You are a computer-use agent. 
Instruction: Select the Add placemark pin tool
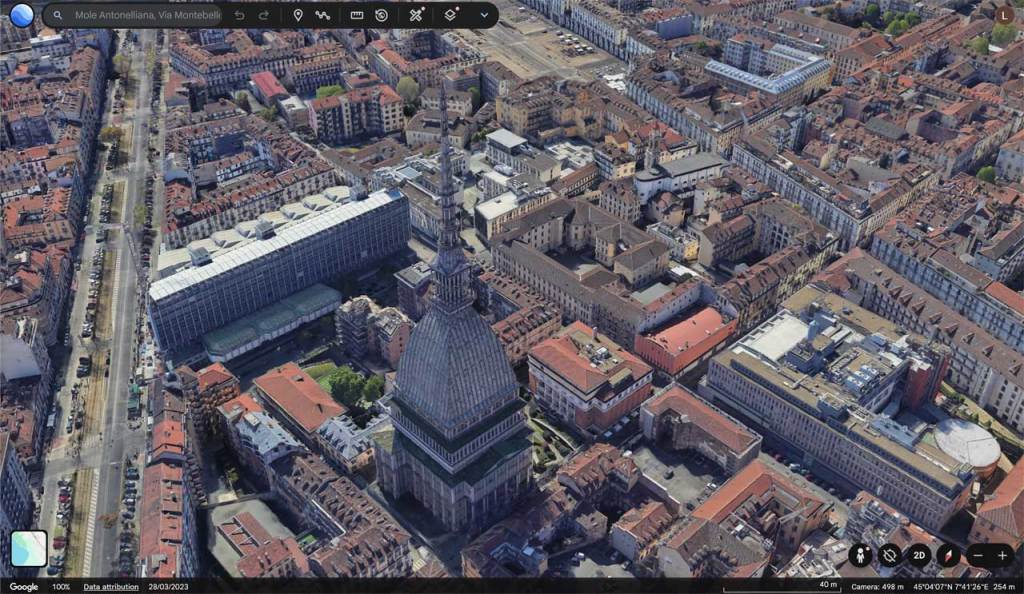(x=298, y=15)
